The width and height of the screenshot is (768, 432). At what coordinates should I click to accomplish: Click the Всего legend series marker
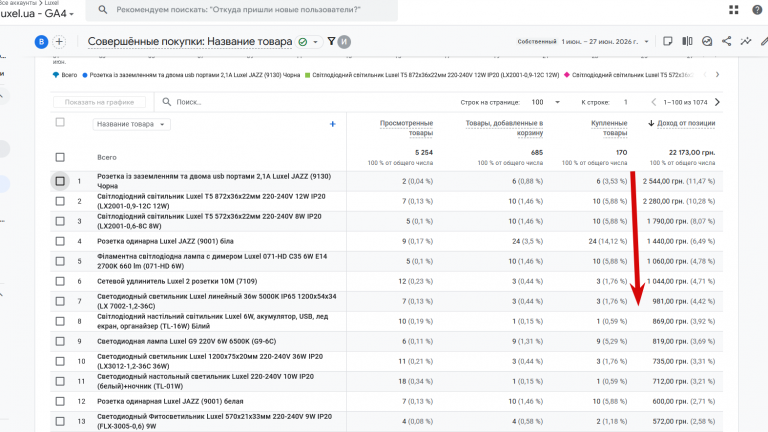[x=56, y=75]
